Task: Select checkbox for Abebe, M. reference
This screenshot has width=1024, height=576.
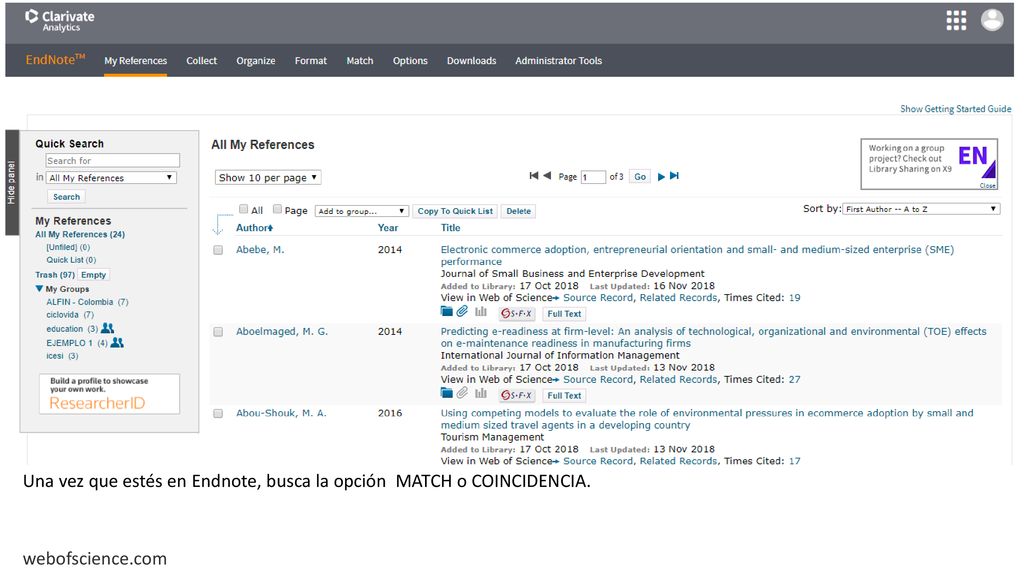Action: 218,250
